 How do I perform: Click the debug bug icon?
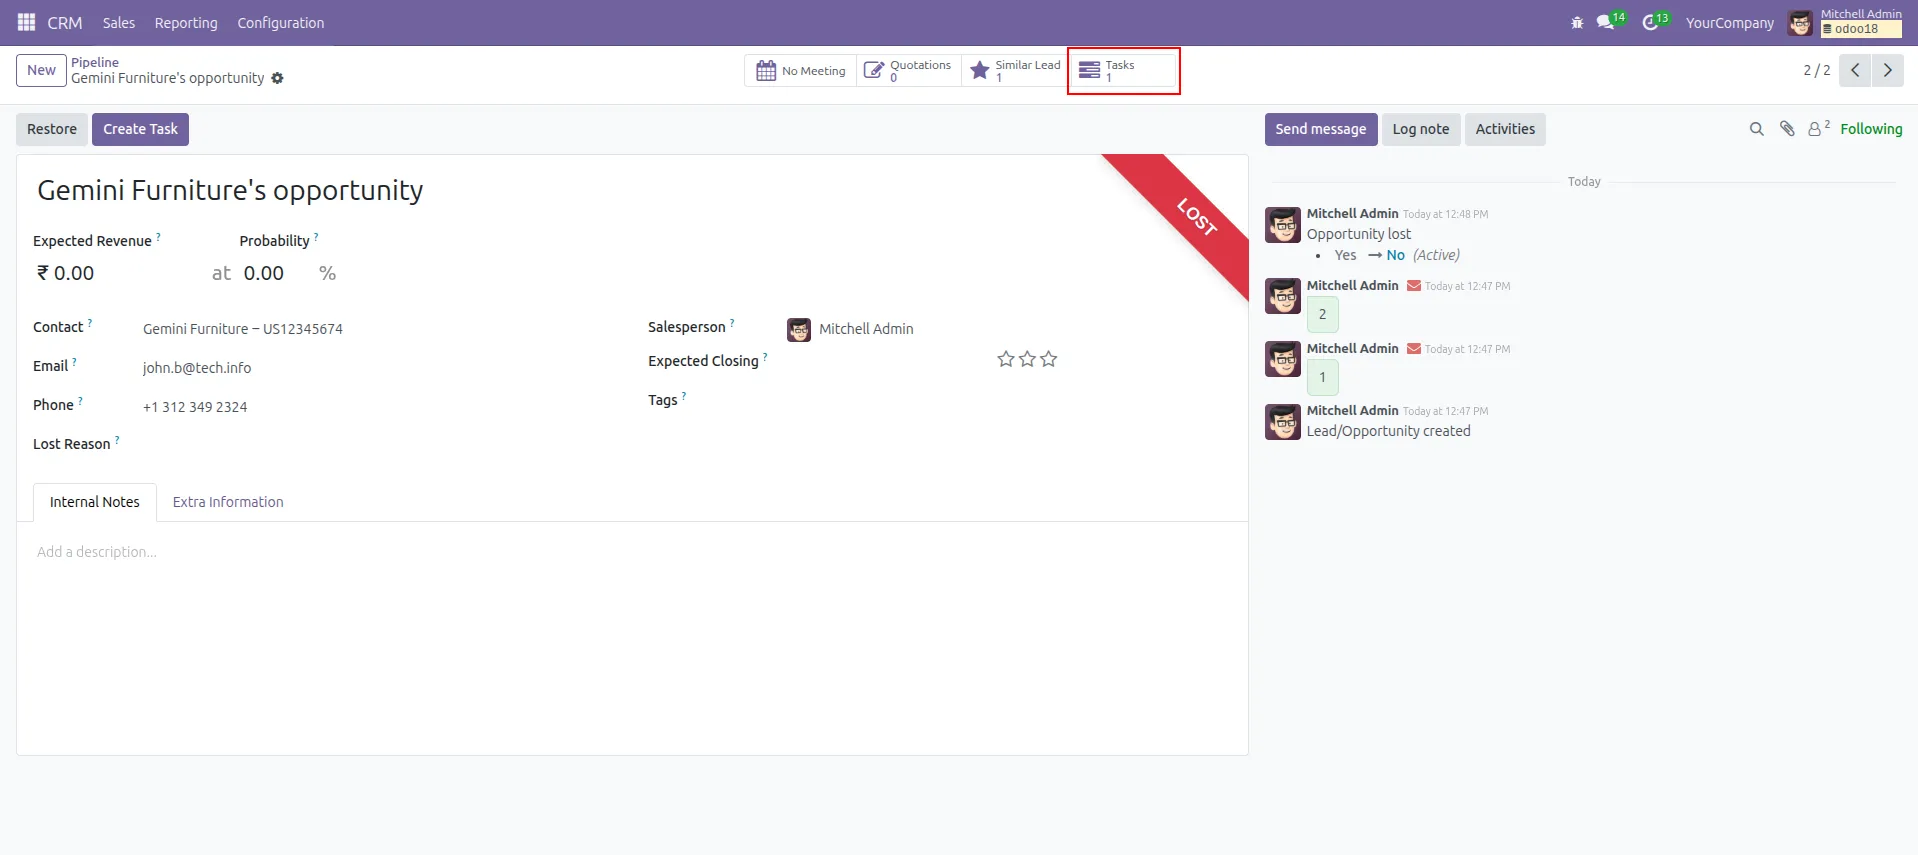(x=1577, y=22)
